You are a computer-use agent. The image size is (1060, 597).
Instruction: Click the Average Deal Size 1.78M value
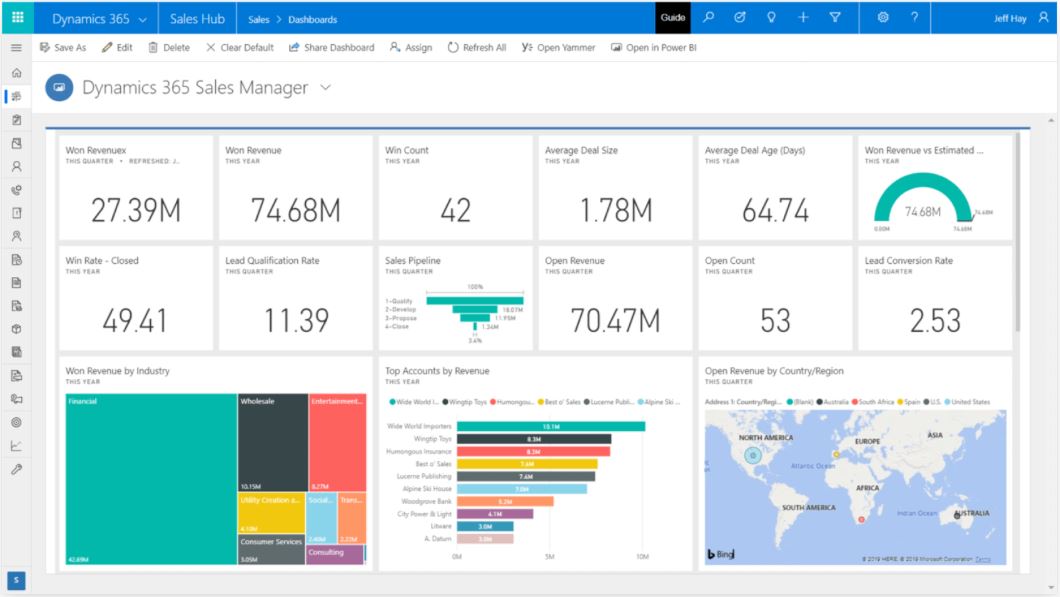[x=615, y=210]
